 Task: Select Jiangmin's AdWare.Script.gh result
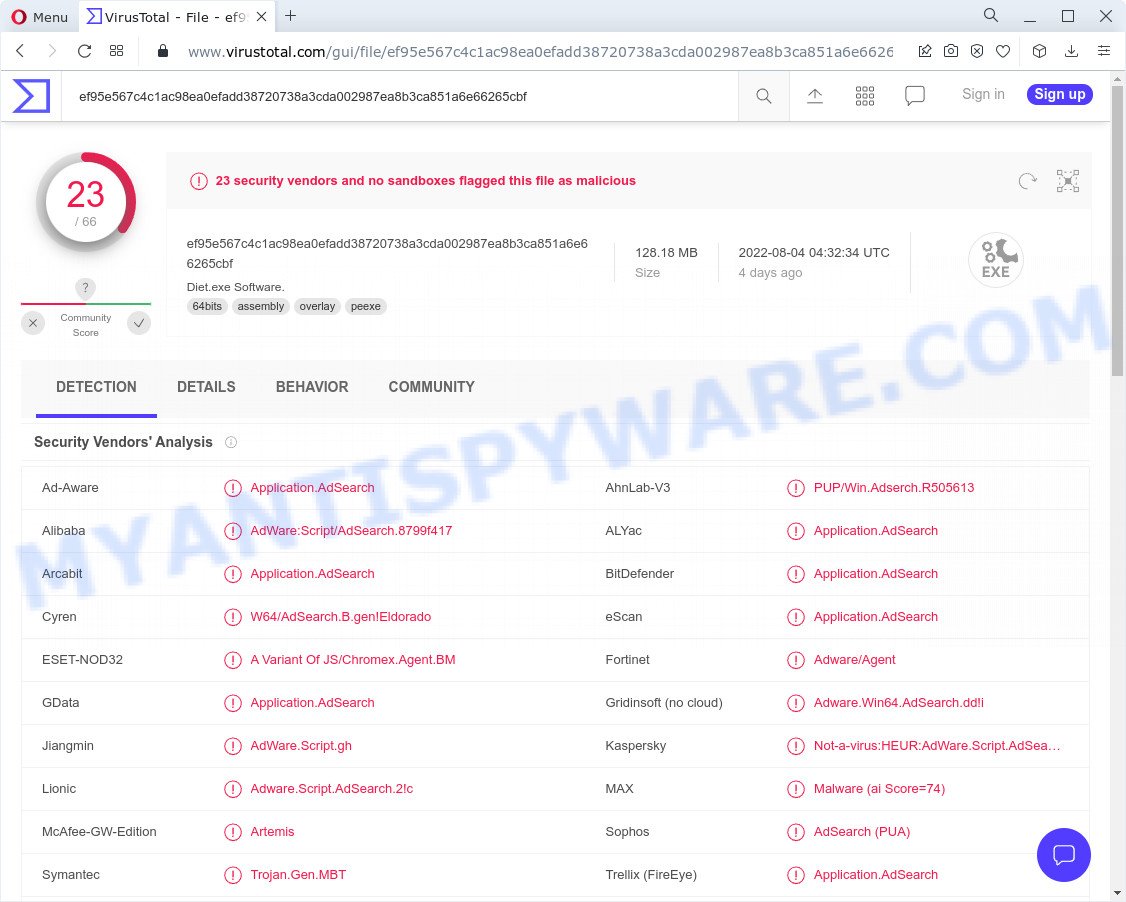[301, 745]
